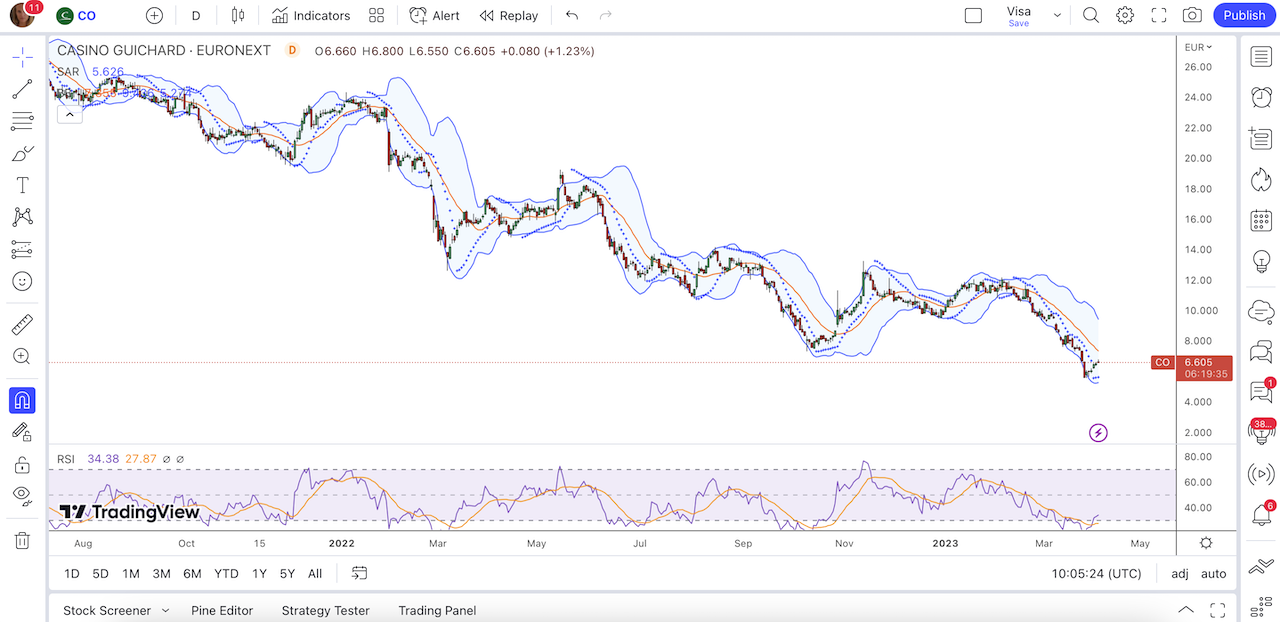Image resolution: width=1280 pixels, height=622 pixels.
Task: Open the CO symbol search field
Action: (76, 15)
